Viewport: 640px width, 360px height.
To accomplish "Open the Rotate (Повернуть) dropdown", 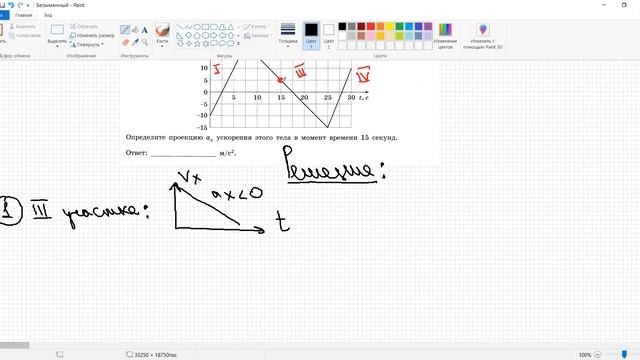I will [x=87, y=44].
